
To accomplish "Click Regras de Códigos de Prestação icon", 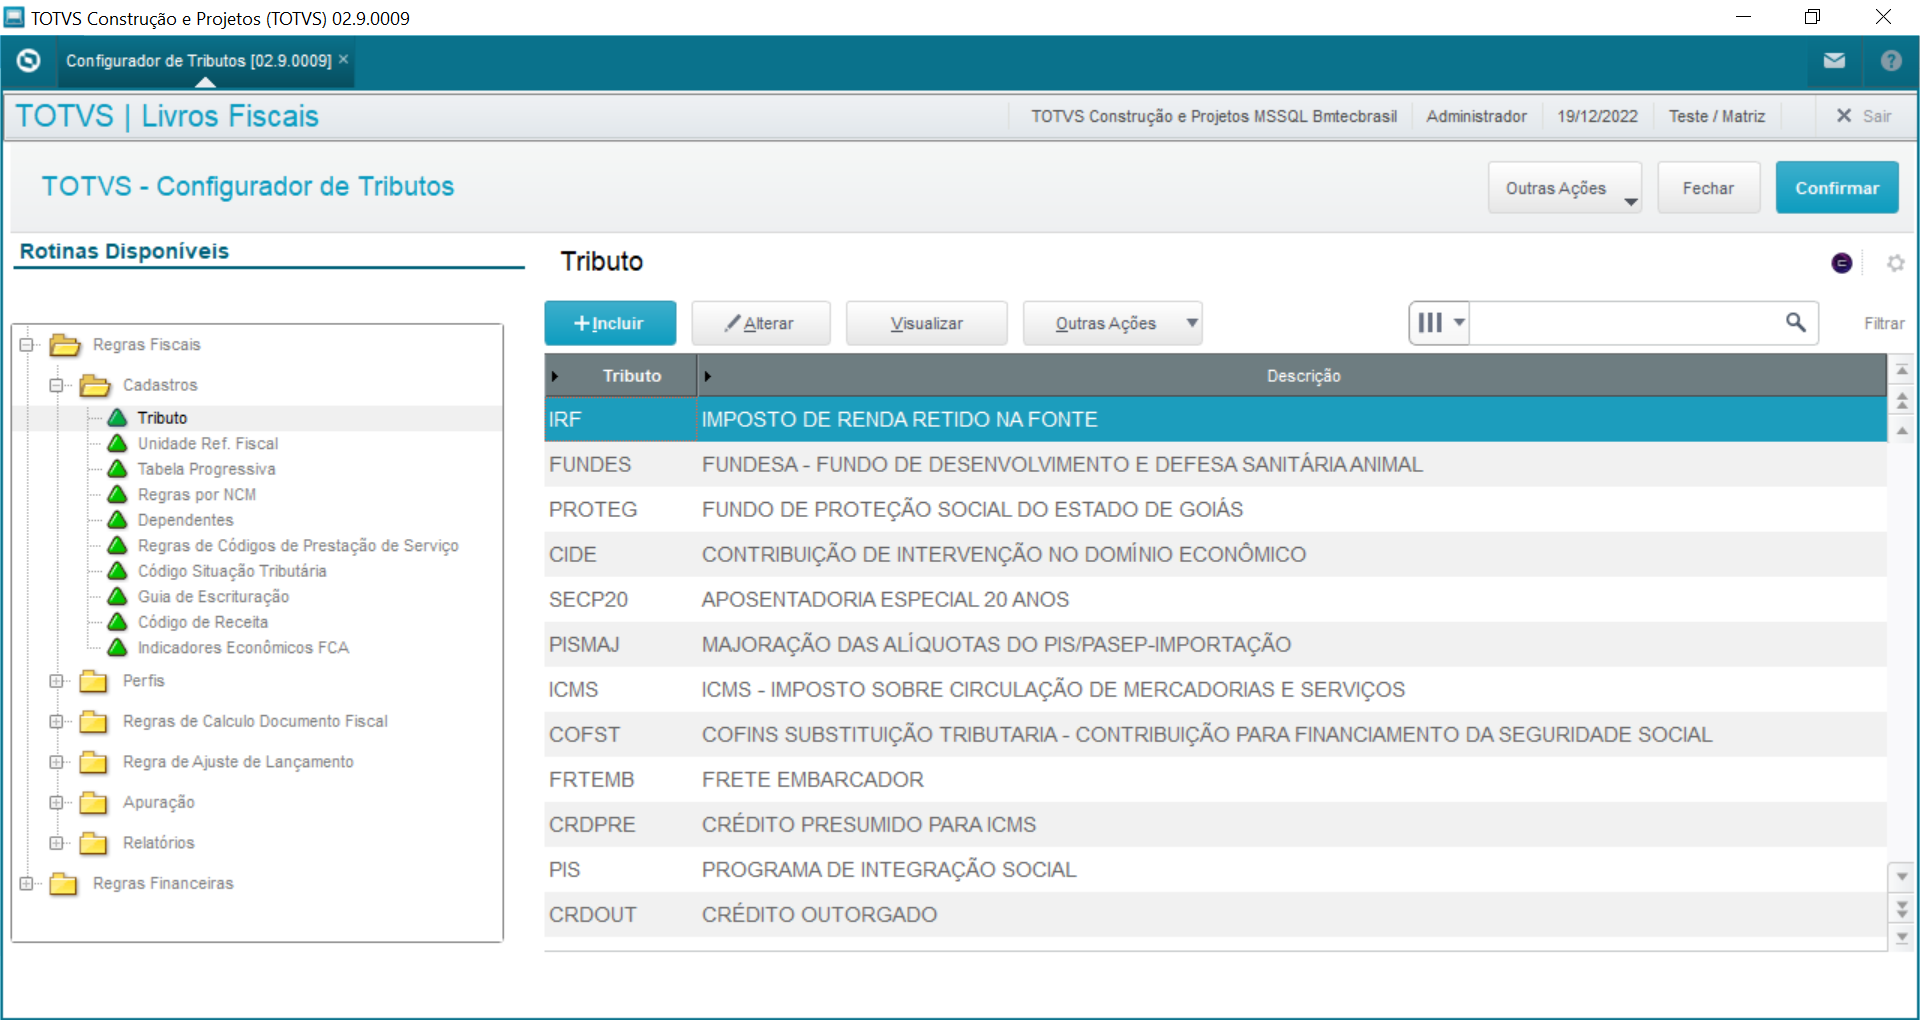I will click(x=118, y=545).
